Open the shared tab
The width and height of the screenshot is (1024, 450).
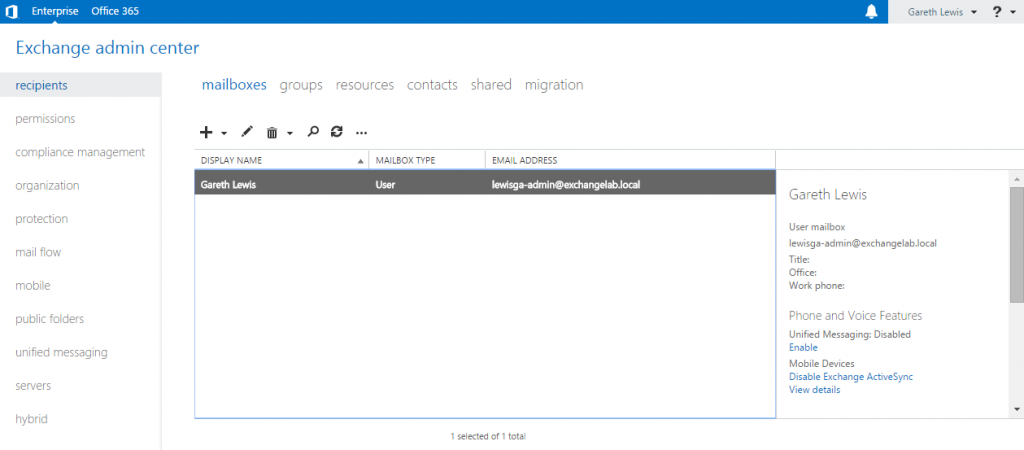coord(491,85)
